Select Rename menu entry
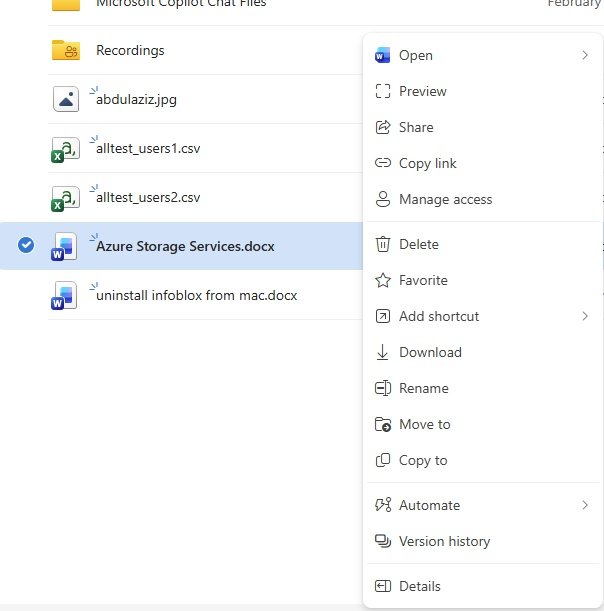 pyautogui.click(x=482, y=388)
